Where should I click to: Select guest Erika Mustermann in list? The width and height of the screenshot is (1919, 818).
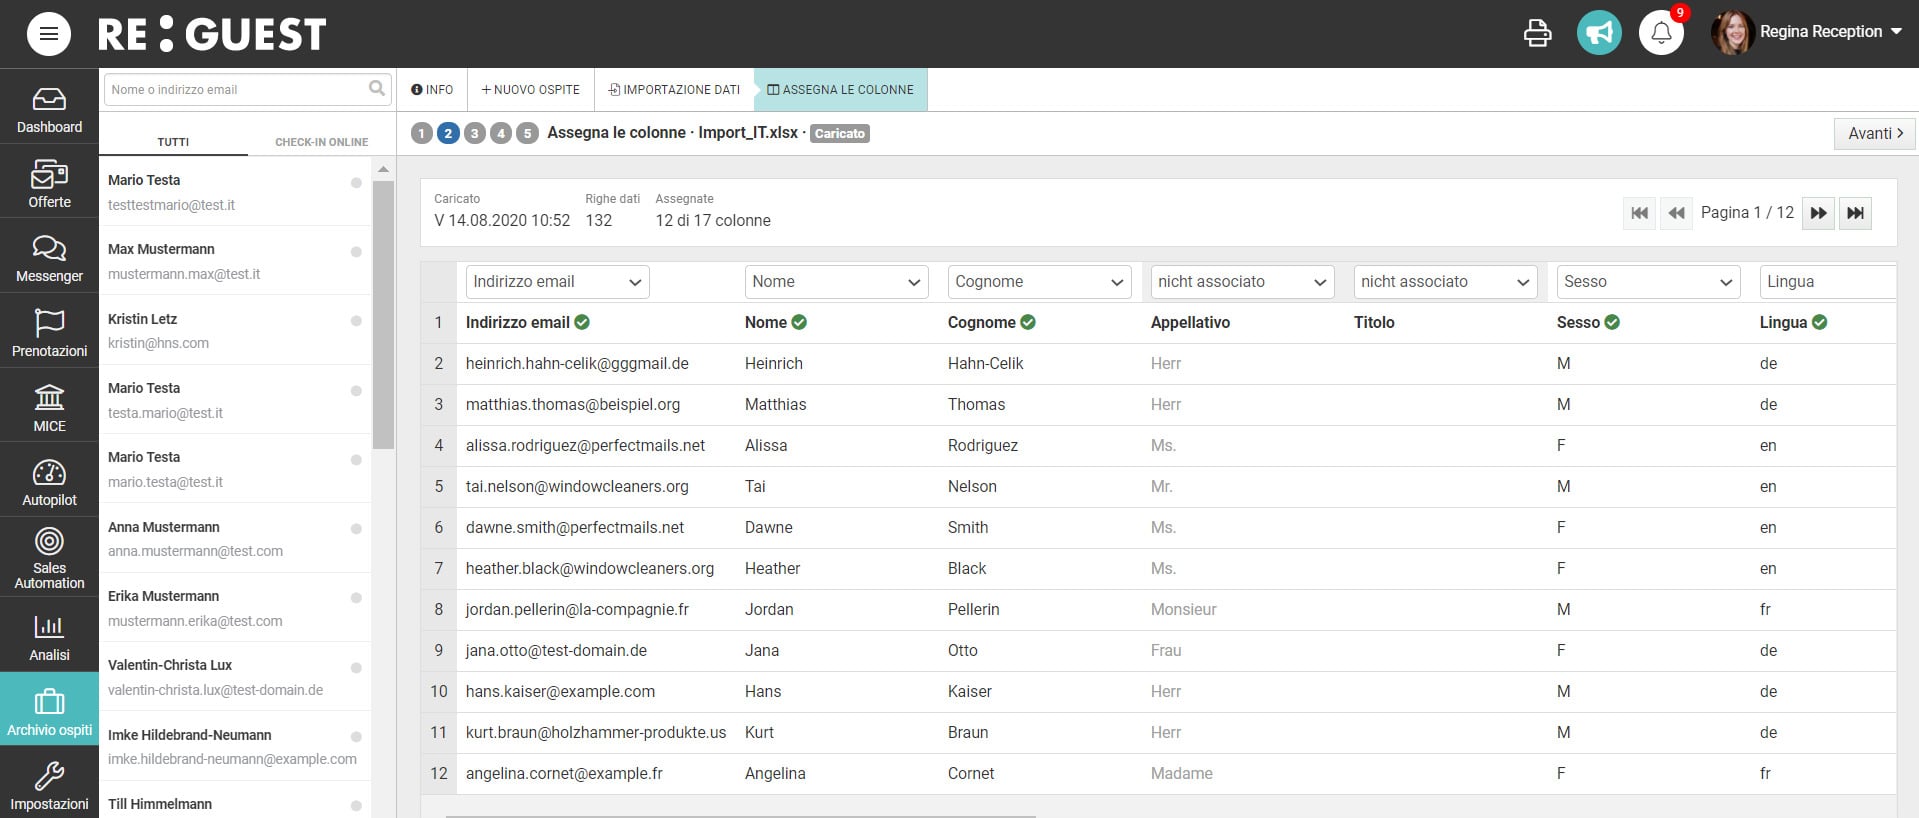click(x=235, y=607)
